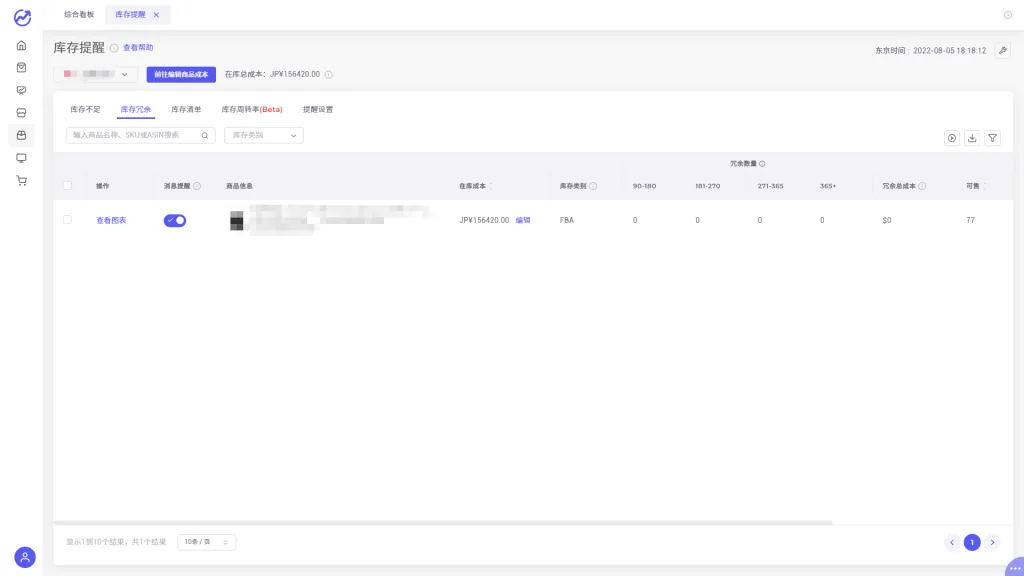Toggle the select-all header checkbox
The height and width of the screenshot is (576, 1024).
tap(67, 185)
